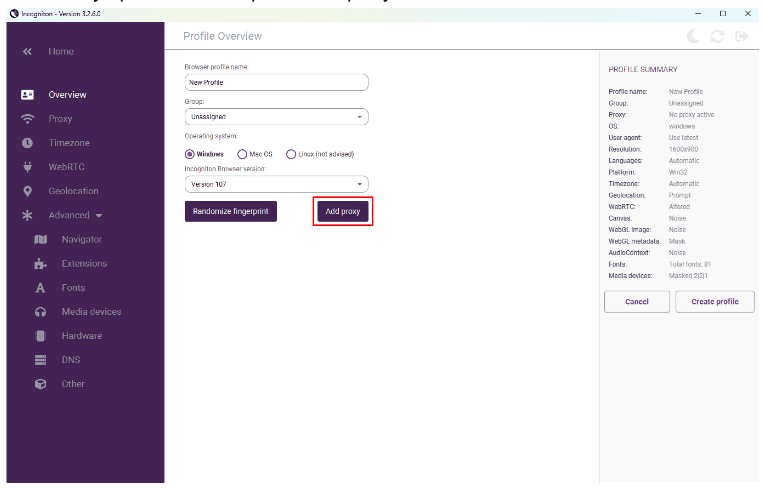The image size is (764, 488).
Task: Collapse the sidebar with double-chevron icon
Action: point(27,51)
